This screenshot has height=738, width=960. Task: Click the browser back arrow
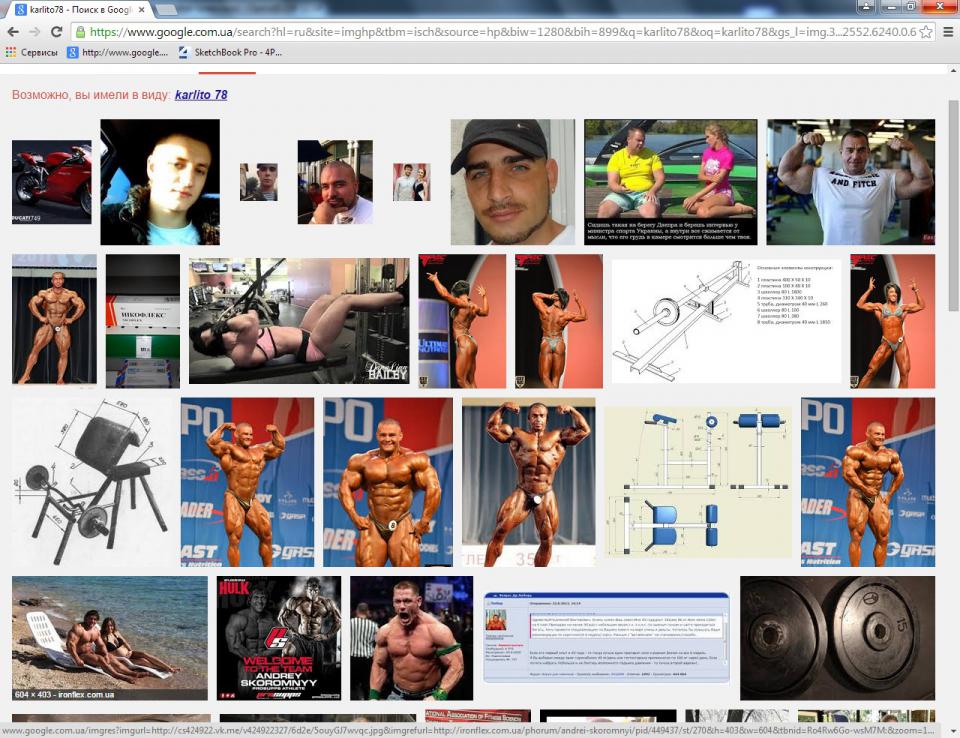(13, 32)
